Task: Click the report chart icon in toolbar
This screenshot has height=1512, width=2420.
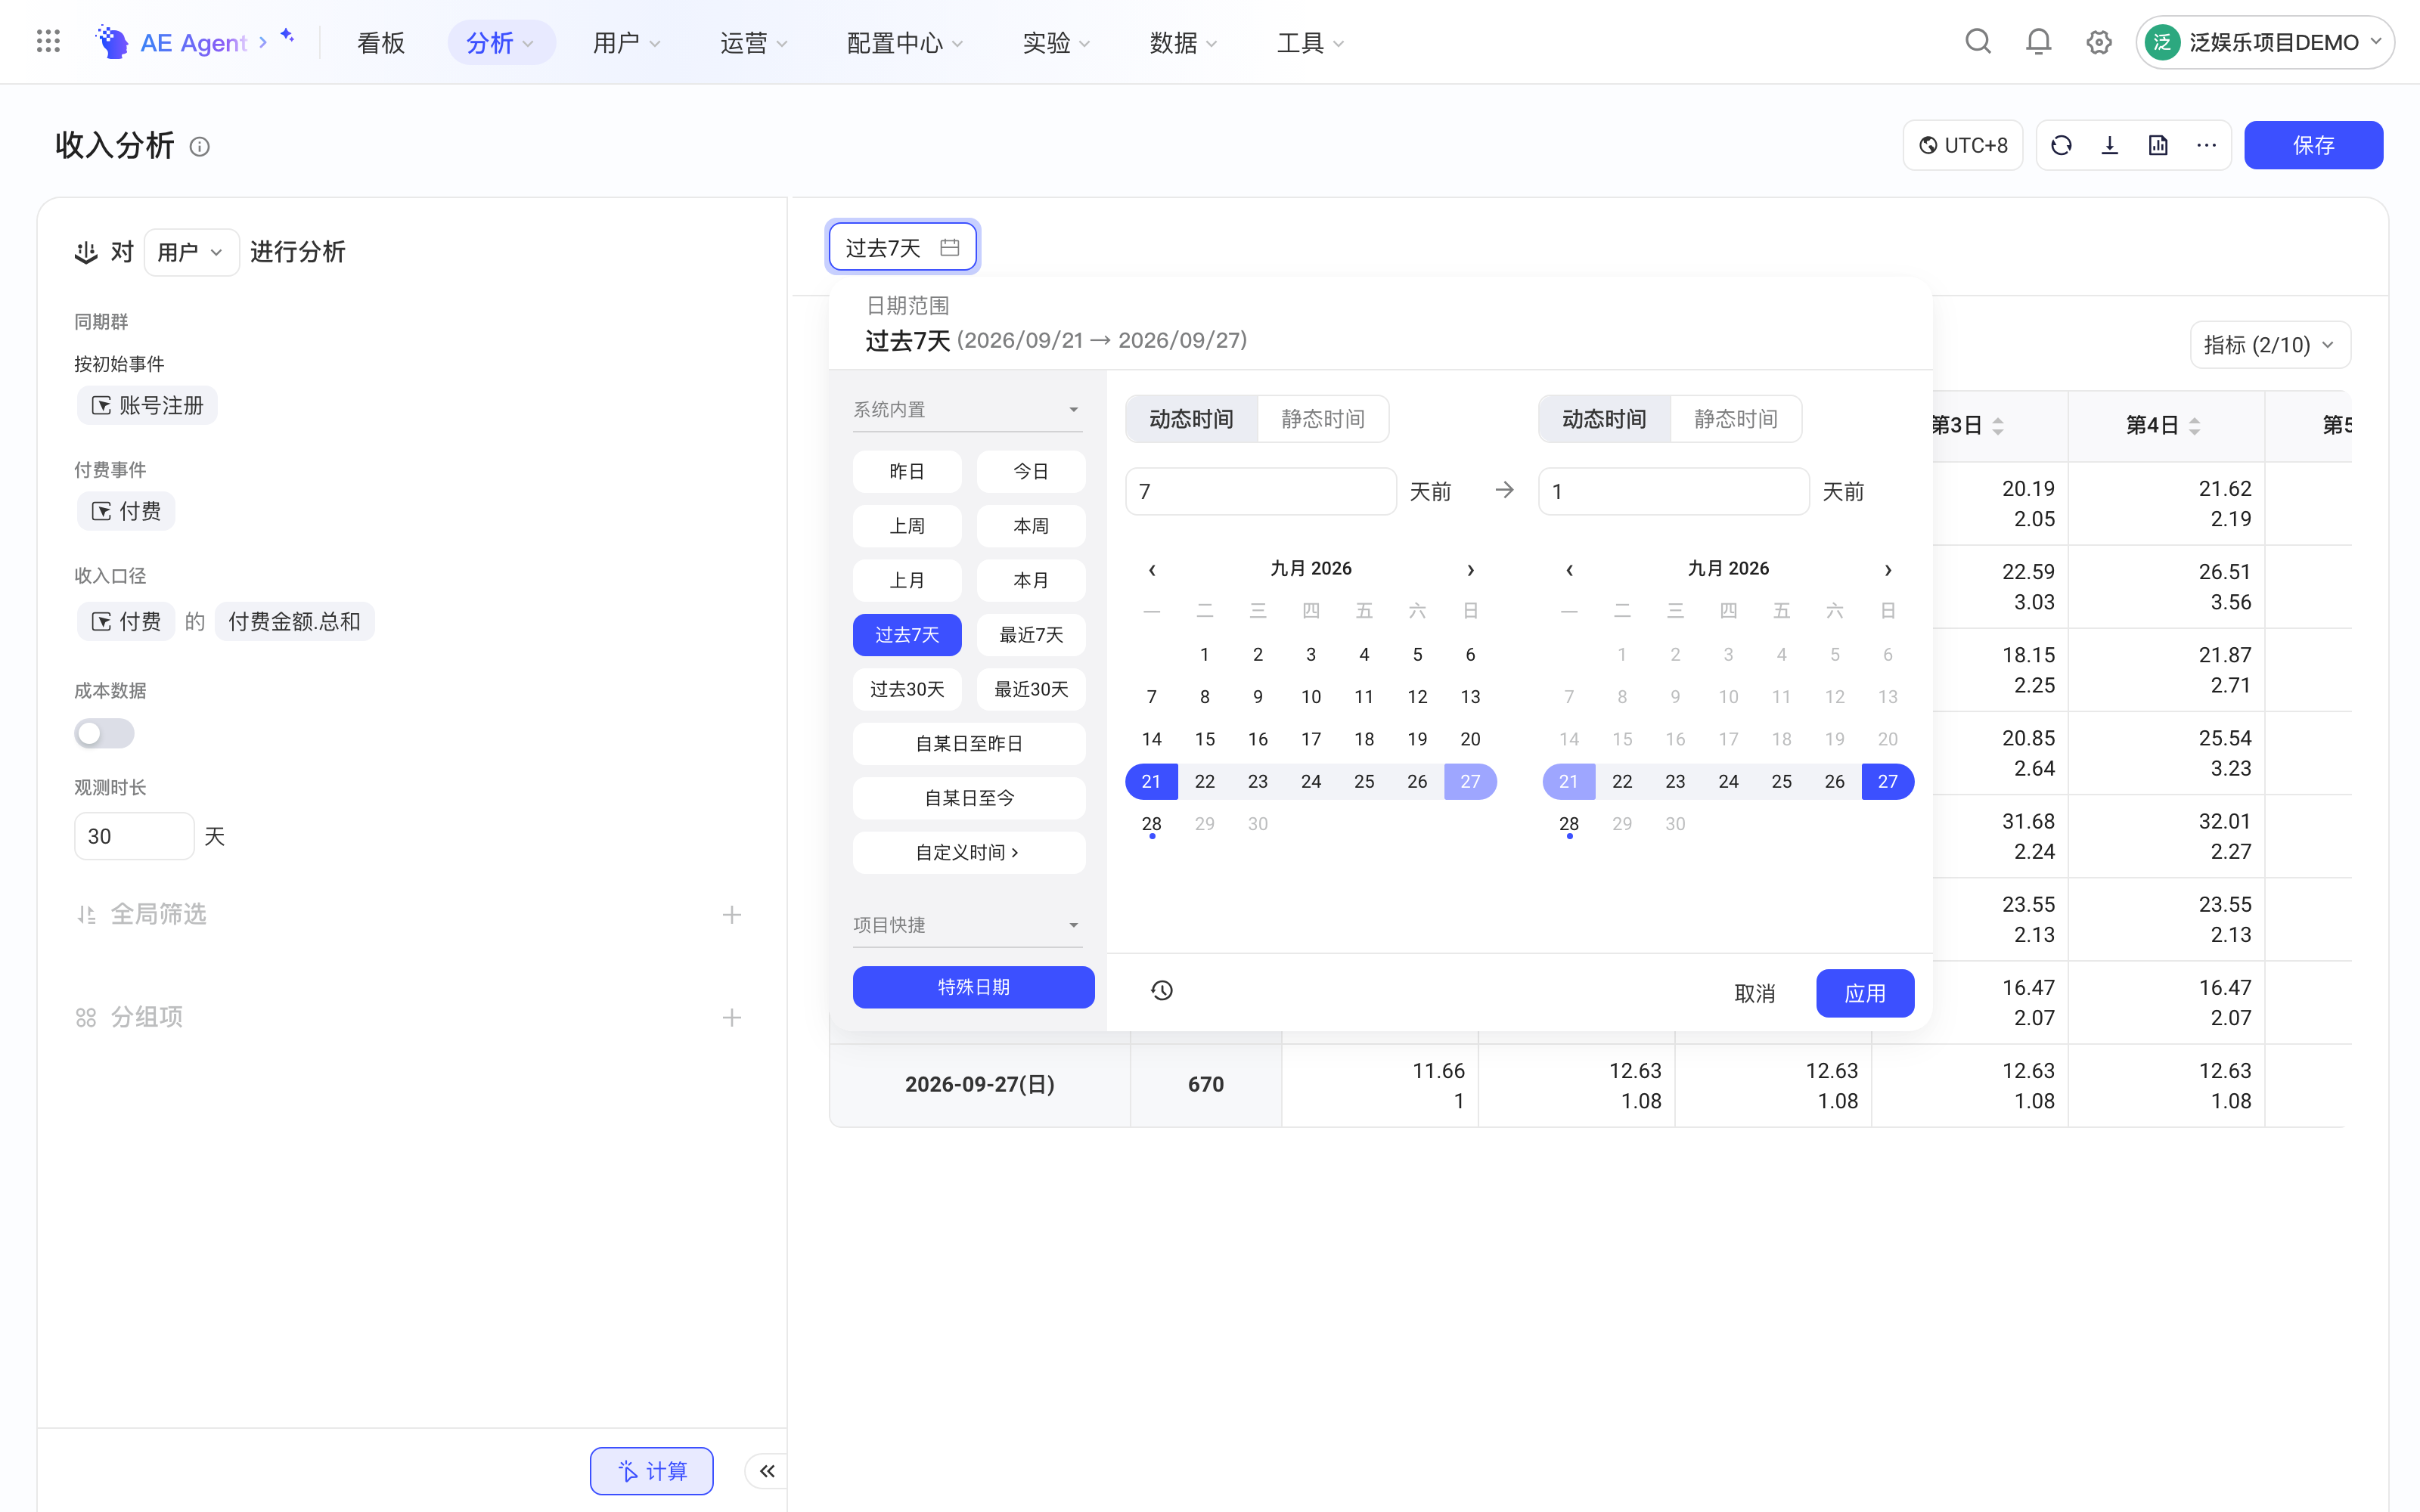Action: [x=2158, y=145]
